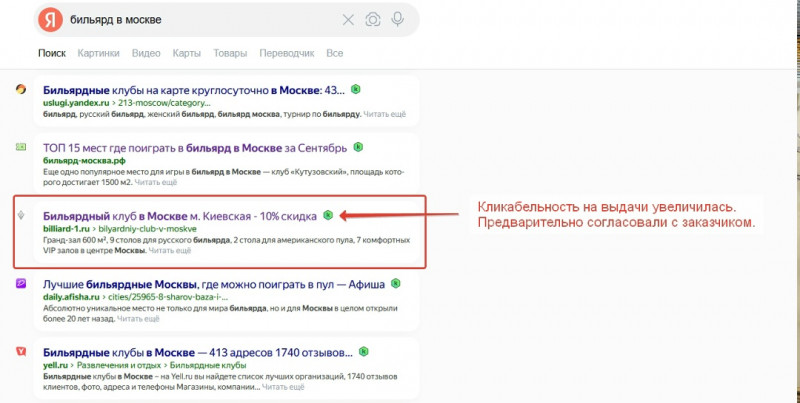The height and width of the screenshot is (403, 800).
Task: Switch to the Поиск tab
Action: 52,53
